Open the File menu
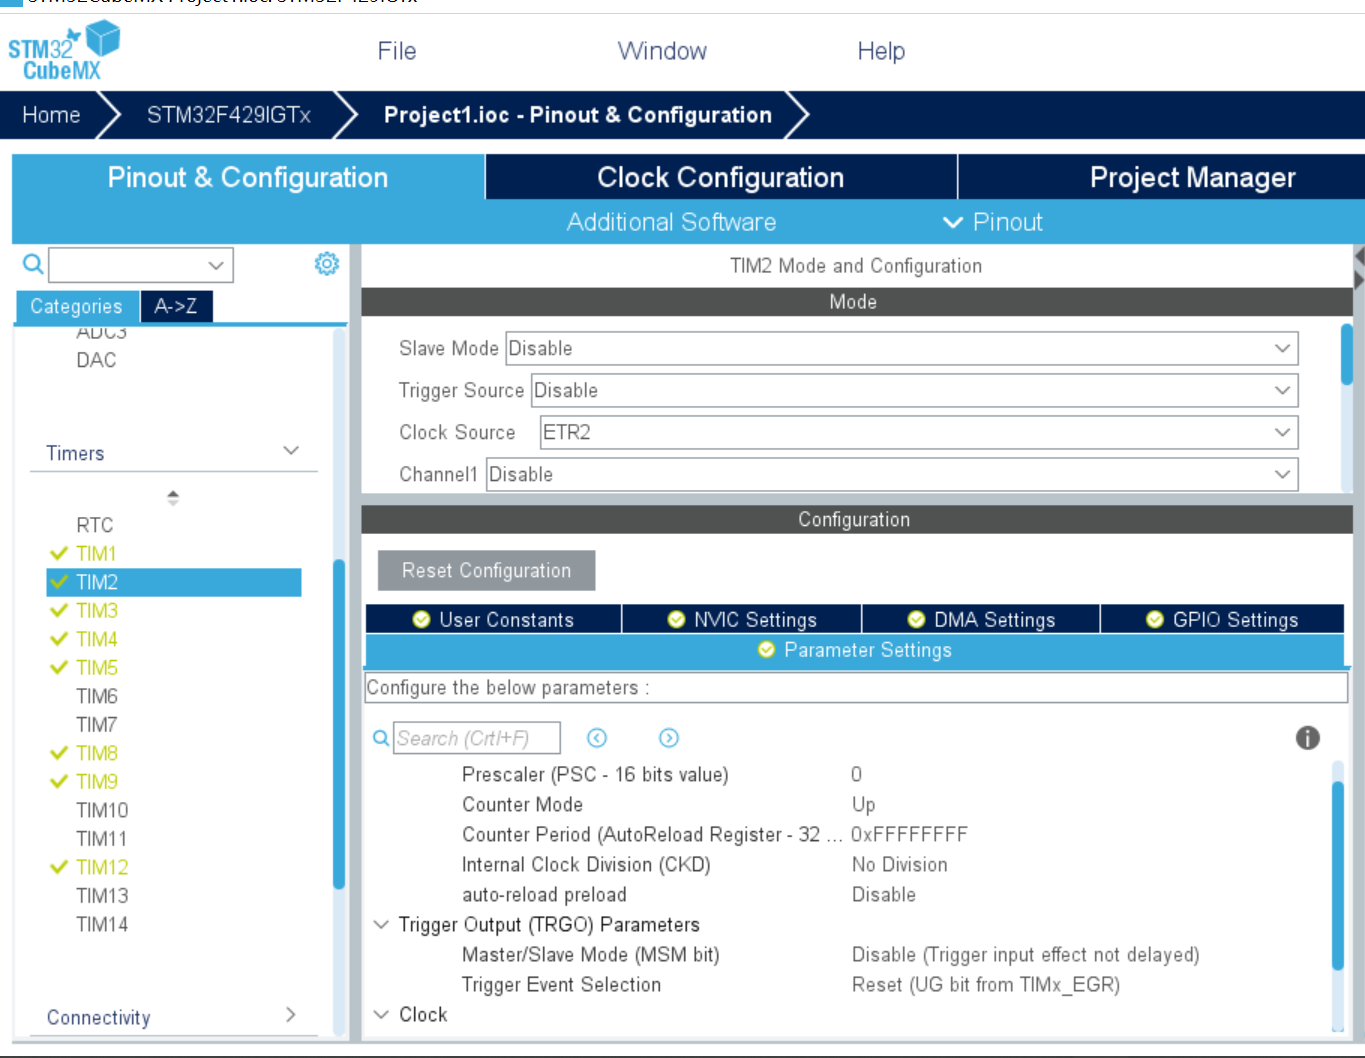The width and height of the screenshot is (1365, 1058). pyautogui.click(x=397, y=51)
